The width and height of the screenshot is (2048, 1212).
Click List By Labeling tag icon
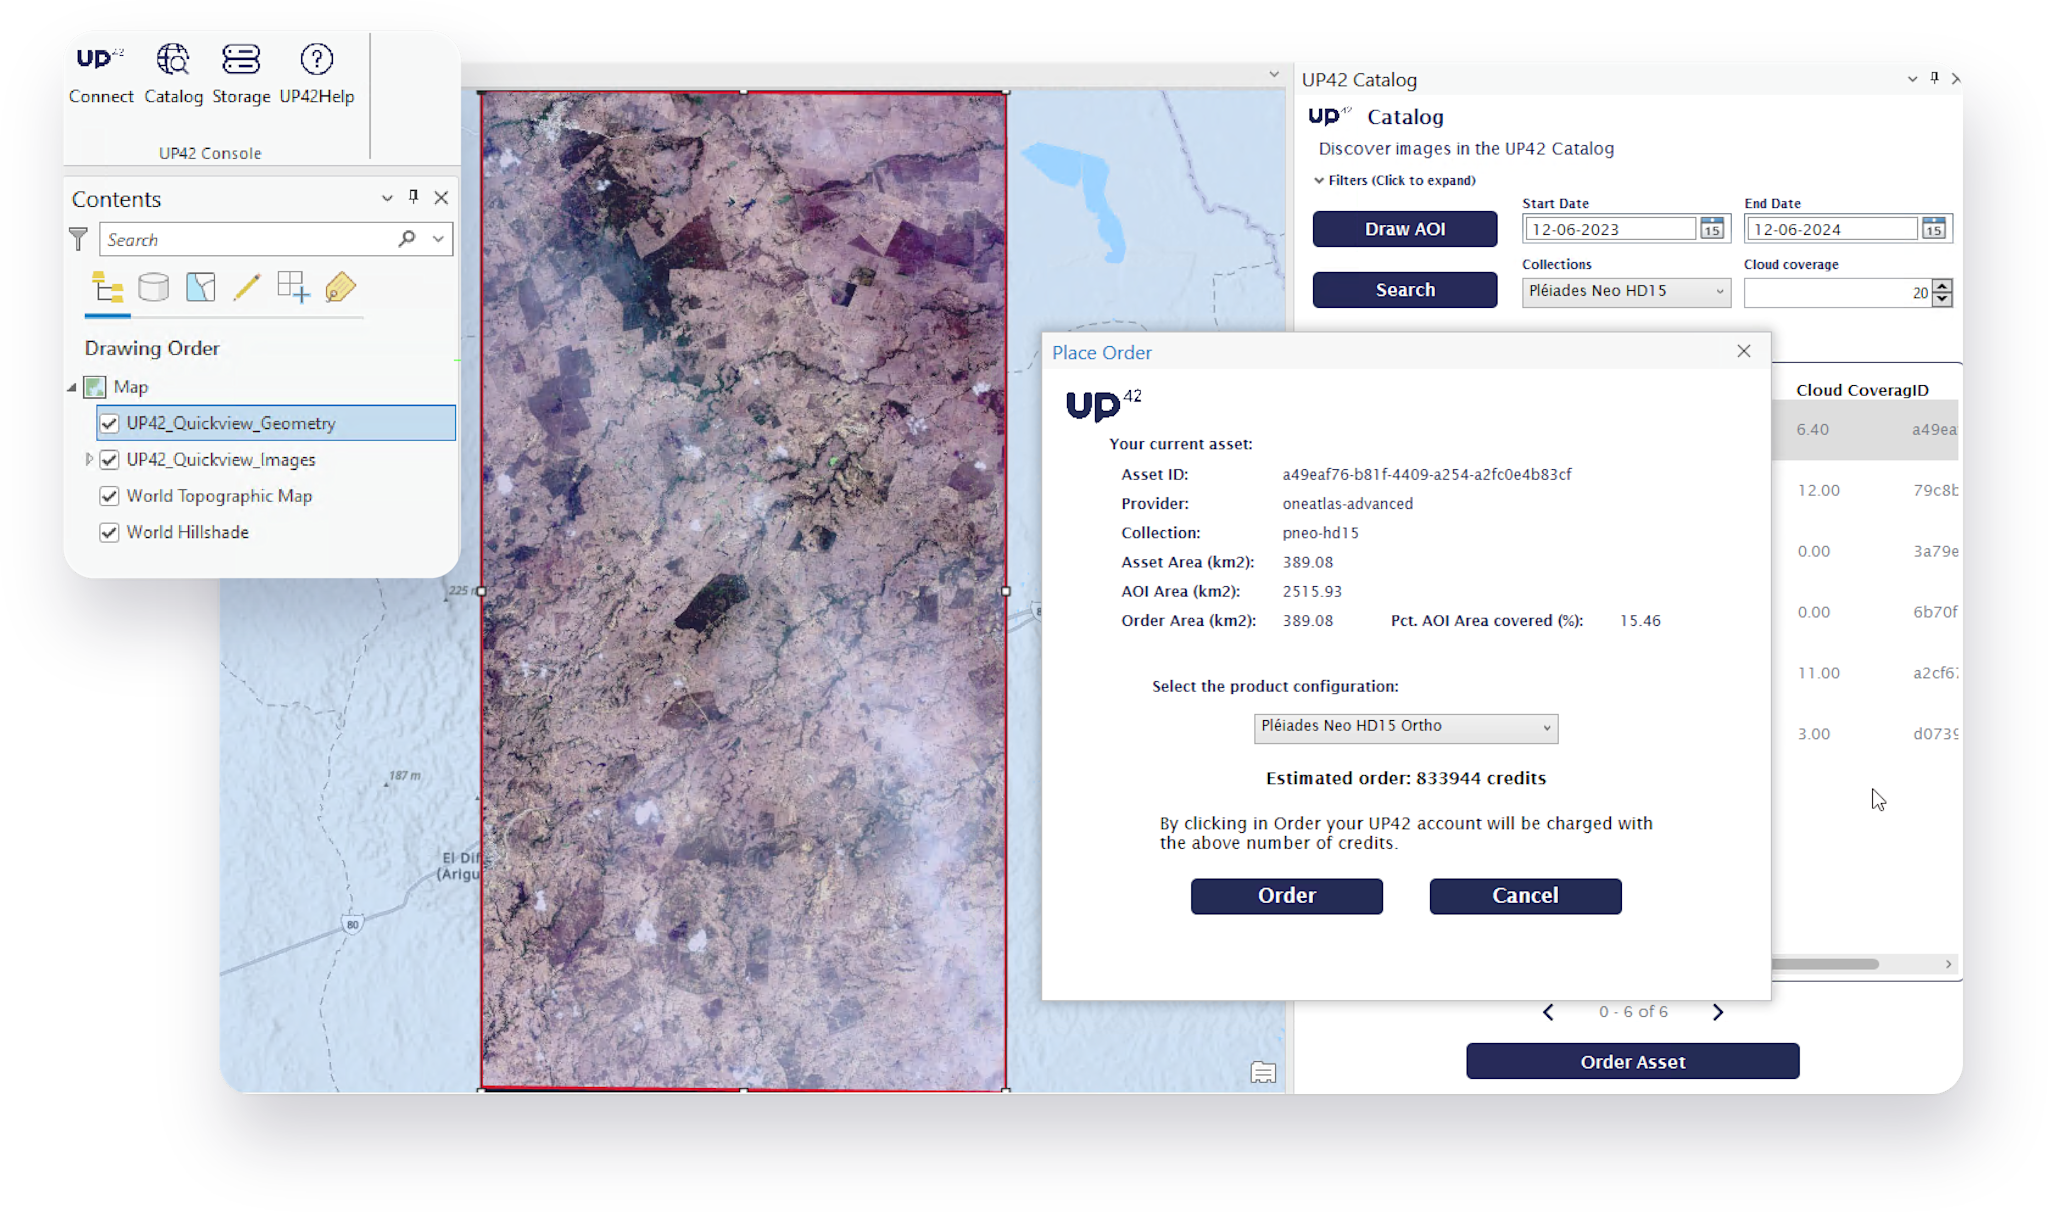[x=340, y=288]
